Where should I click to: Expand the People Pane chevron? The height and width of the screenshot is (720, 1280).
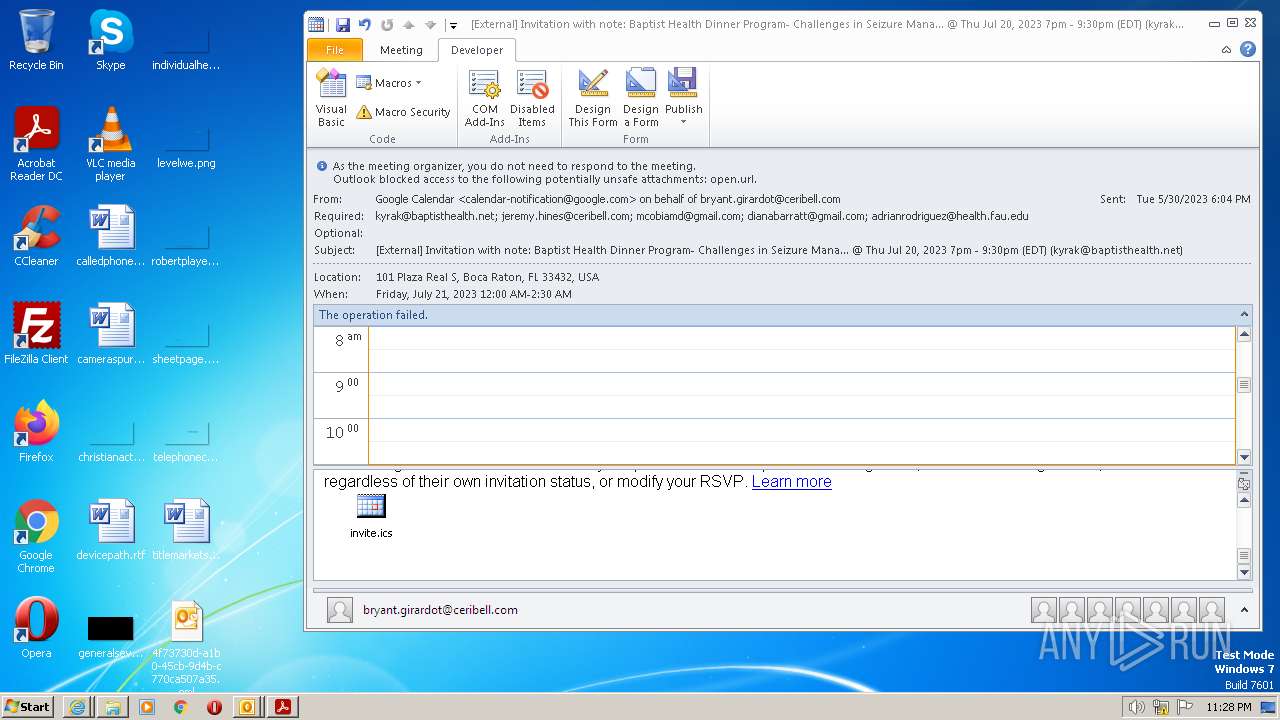1244,610
